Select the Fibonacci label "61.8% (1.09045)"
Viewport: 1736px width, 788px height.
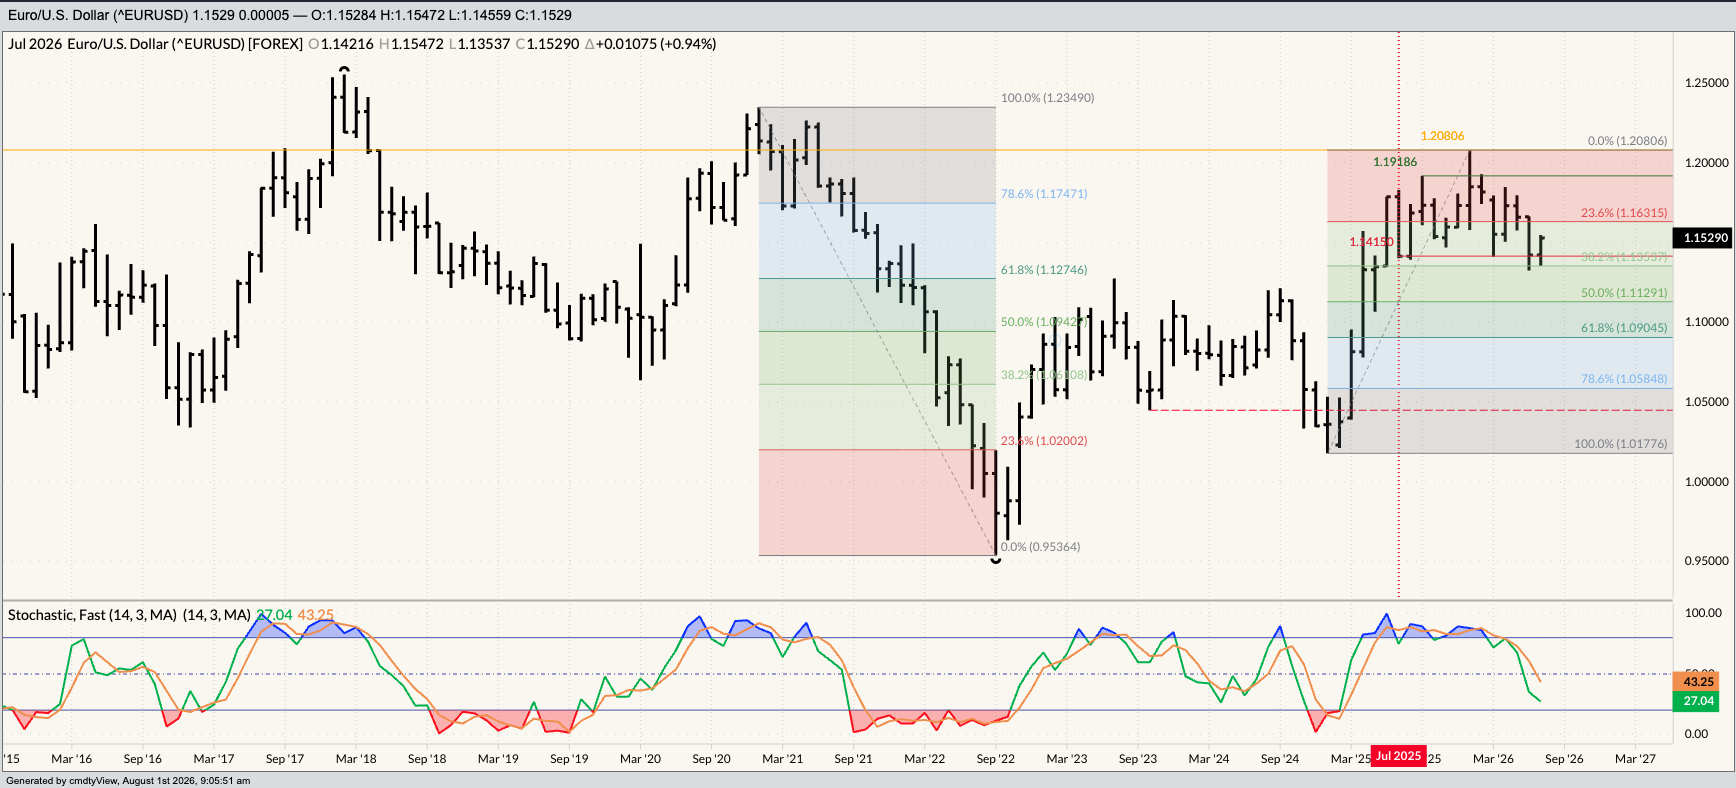[x=1624, y=328]
